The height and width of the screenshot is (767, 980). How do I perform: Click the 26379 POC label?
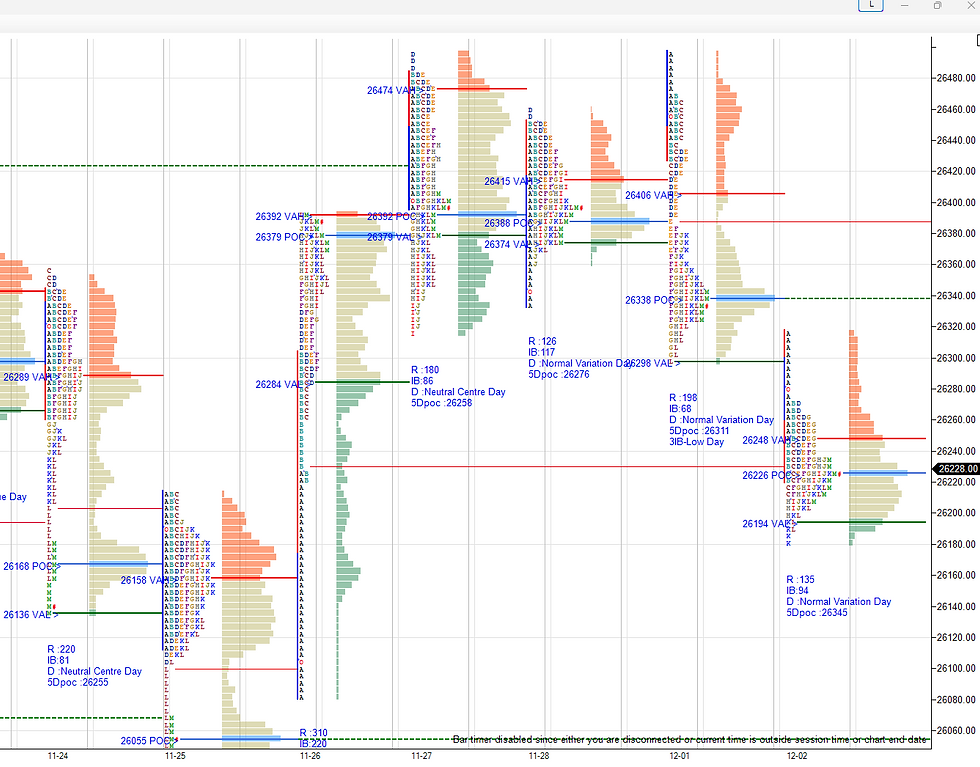(x=277, y=237)
